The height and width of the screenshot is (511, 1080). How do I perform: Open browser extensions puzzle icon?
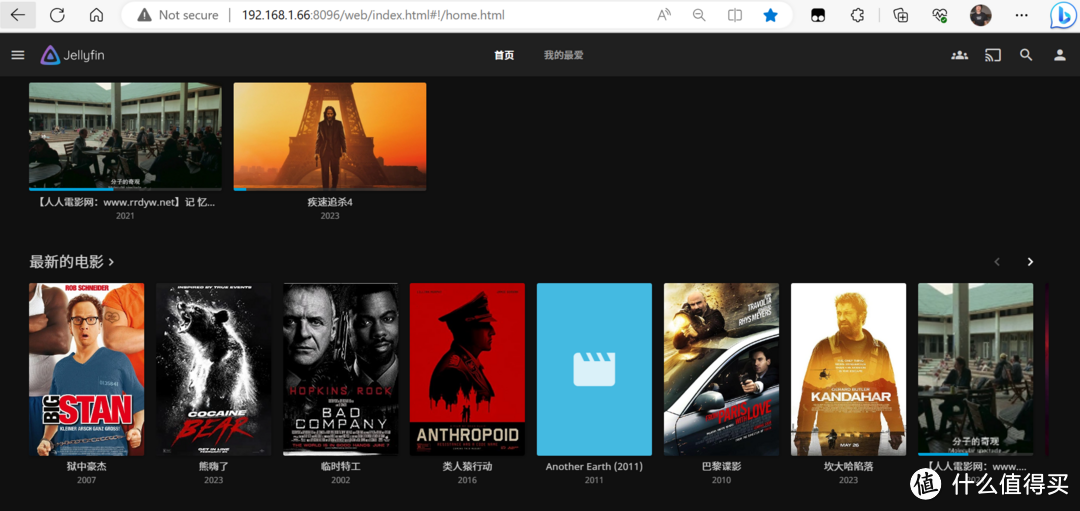(858, 15)
